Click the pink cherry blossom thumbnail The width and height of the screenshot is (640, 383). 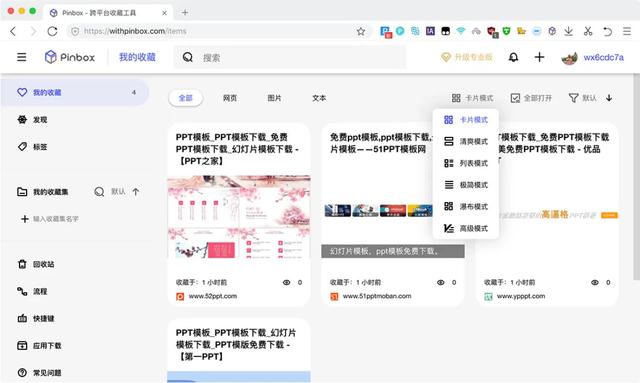coord(239,217)
